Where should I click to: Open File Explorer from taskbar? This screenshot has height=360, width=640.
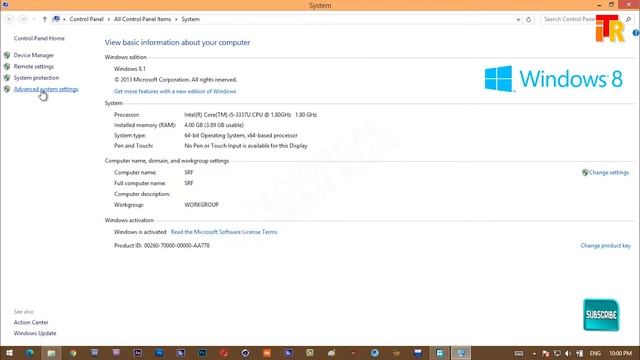[51, 353]
